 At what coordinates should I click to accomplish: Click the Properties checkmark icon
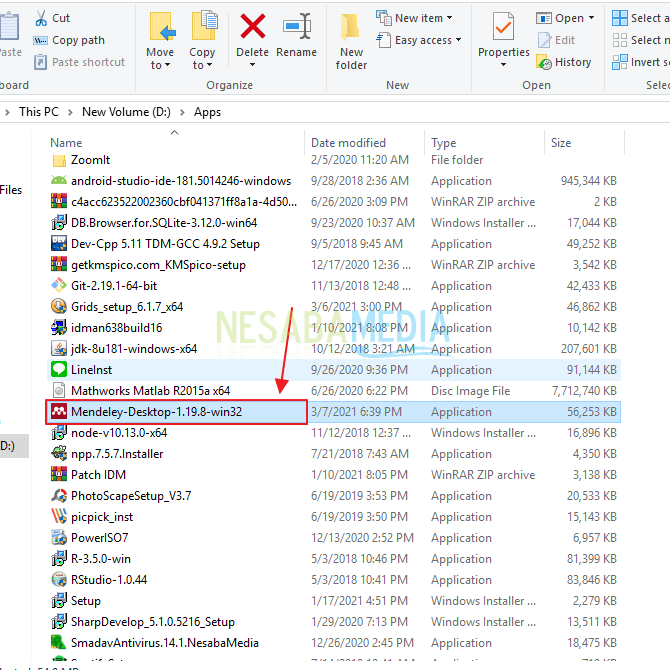503,26
